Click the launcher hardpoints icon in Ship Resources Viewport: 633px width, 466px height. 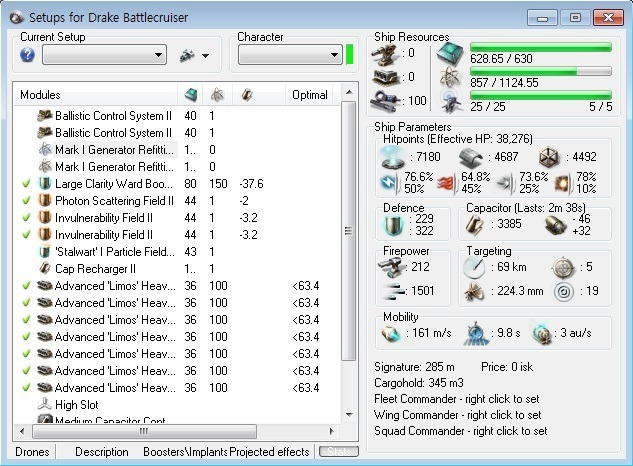point(385,77)
